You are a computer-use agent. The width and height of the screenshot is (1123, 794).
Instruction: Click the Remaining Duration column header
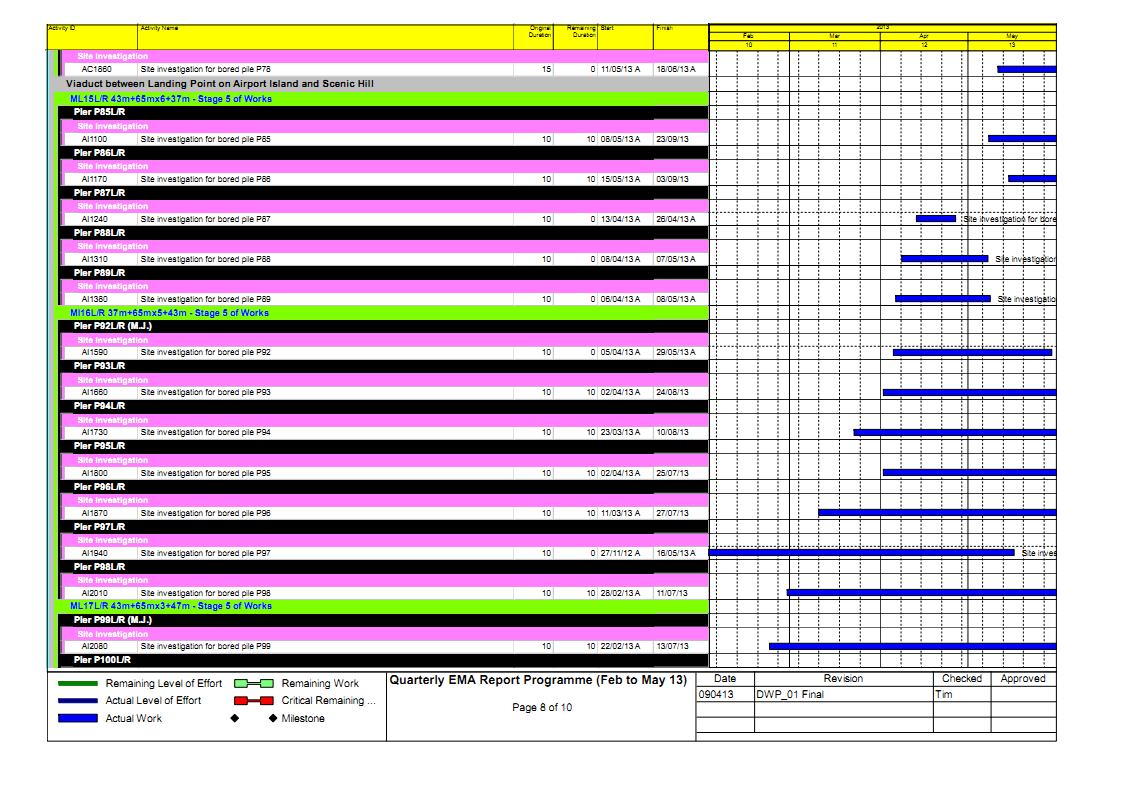[575, 37]
